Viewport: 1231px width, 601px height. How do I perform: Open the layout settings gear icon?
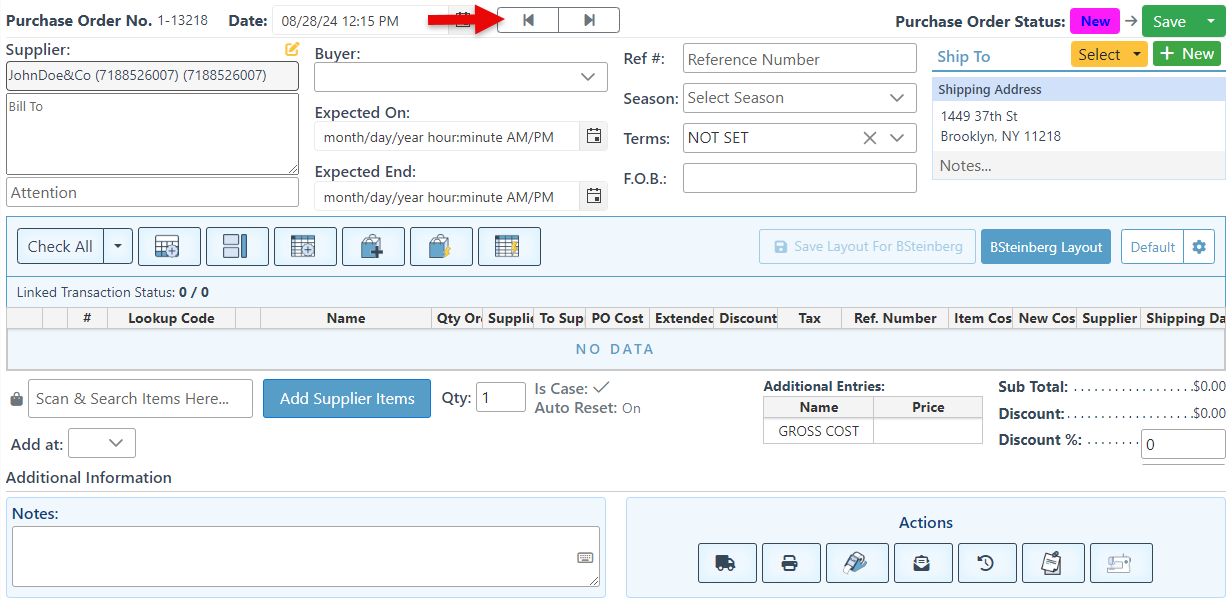coord(1198,247)
